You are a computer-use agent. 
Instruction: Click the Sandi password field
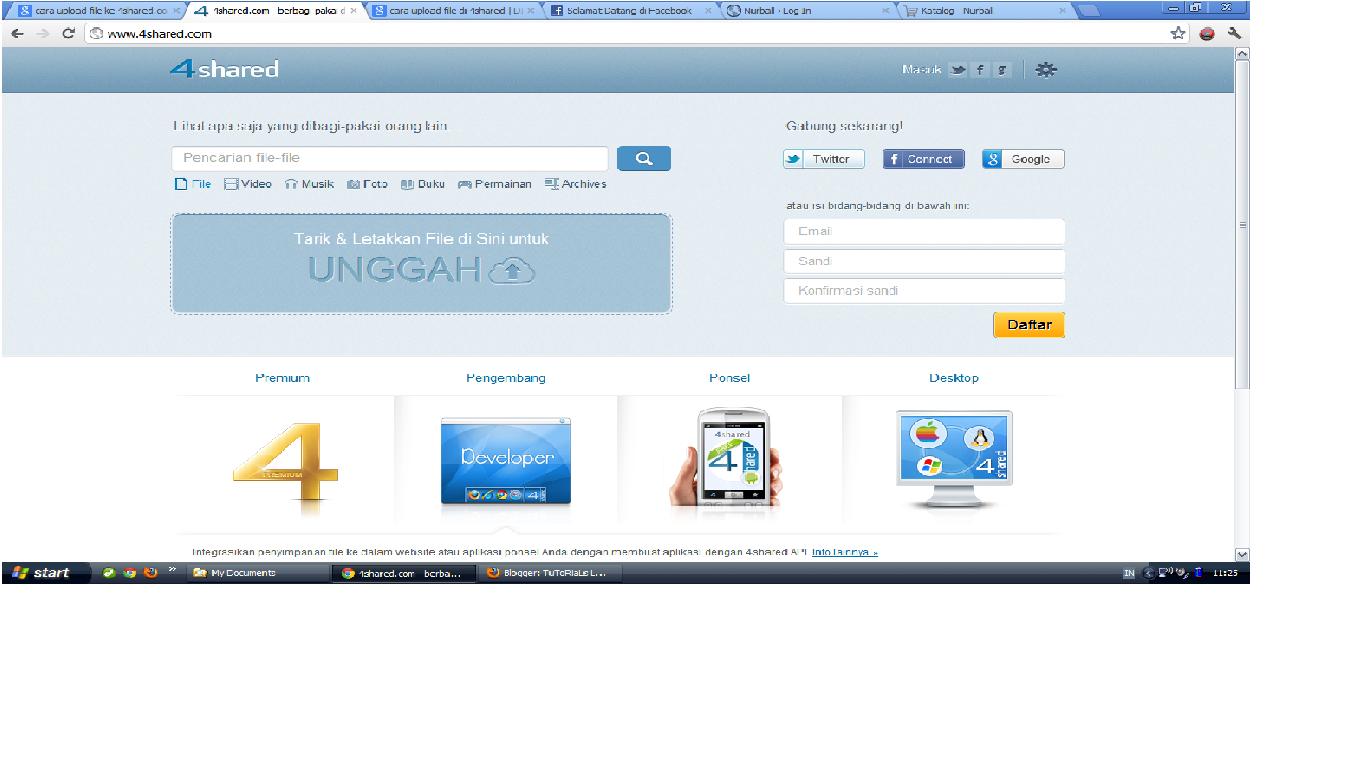tap(924, 261)
